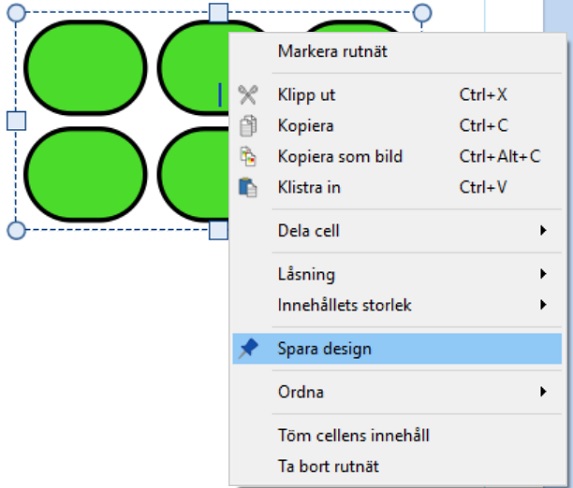Click the bottom-left circular selection handle

tap(16, 230)
